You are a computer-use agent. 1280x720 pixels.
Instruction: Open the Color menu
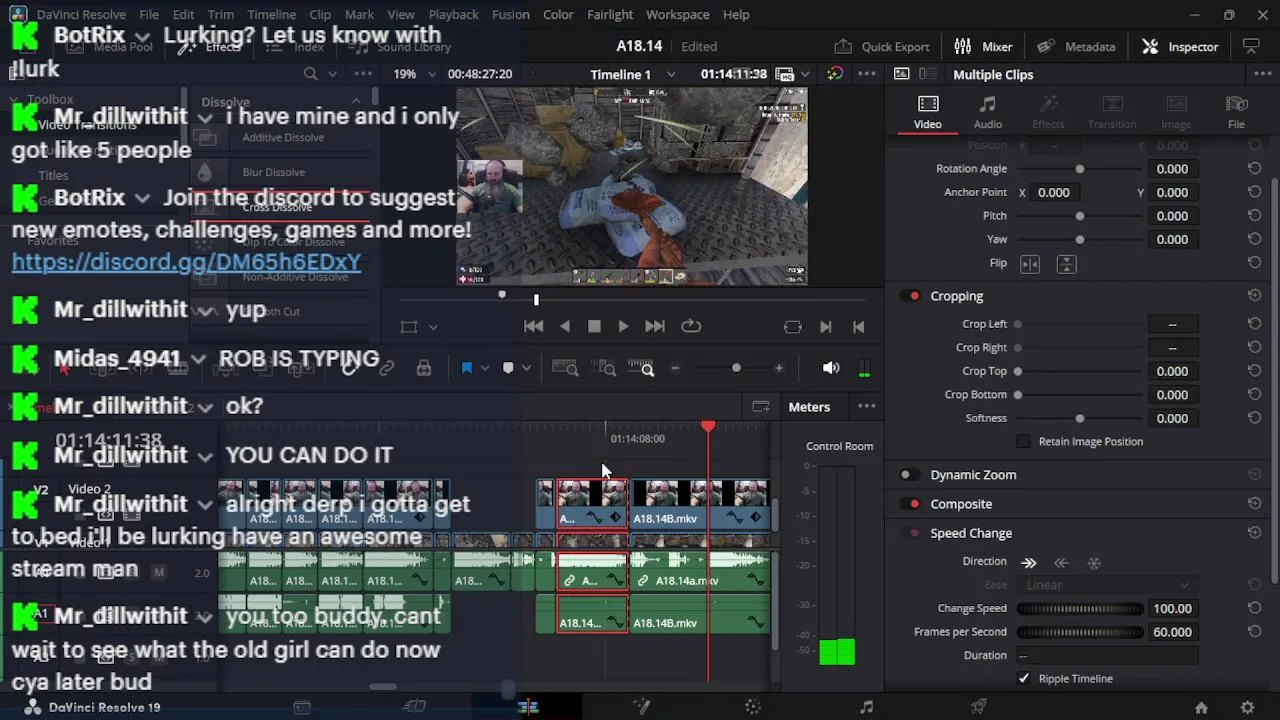pos(558,14)
